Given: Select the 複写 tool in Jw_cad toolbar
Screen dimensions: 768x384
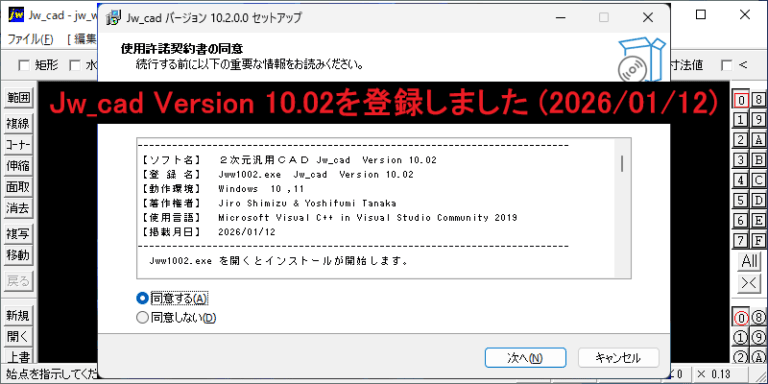Looking at the screenshot, I should (x=18, y=234).
